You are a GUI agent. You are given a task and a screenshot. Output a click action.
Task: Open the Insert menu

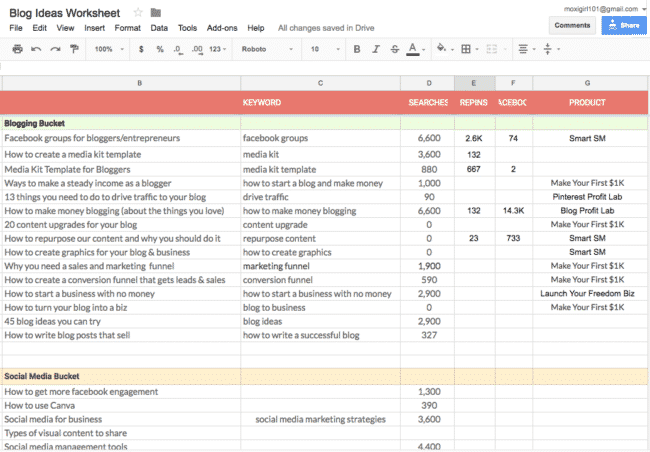click(x=95, y=28)
